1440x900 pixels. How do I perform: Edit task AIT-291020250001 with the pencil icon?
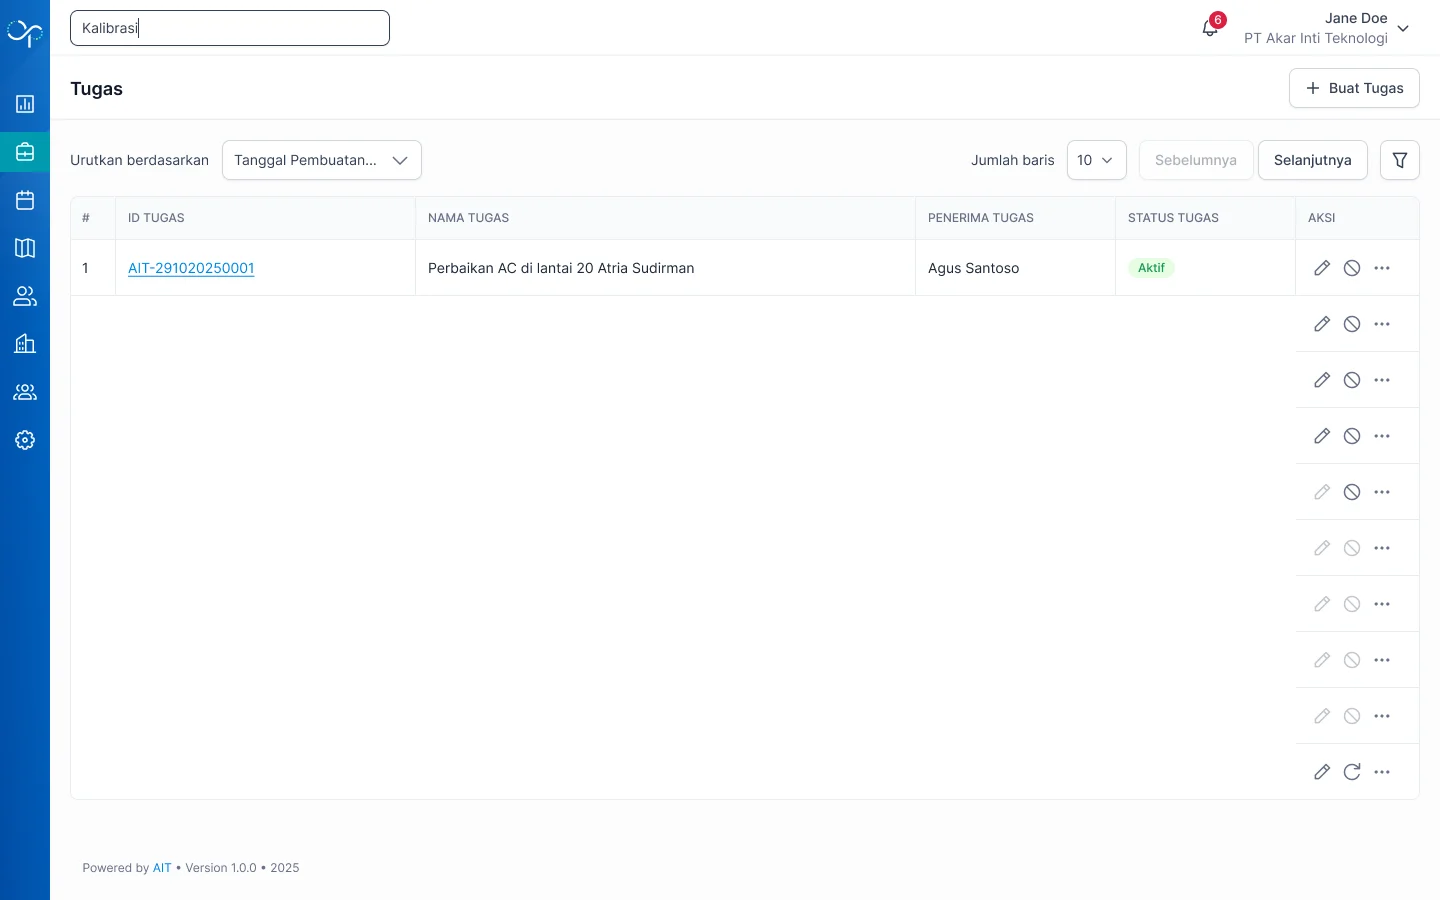tap(1322, 268)
